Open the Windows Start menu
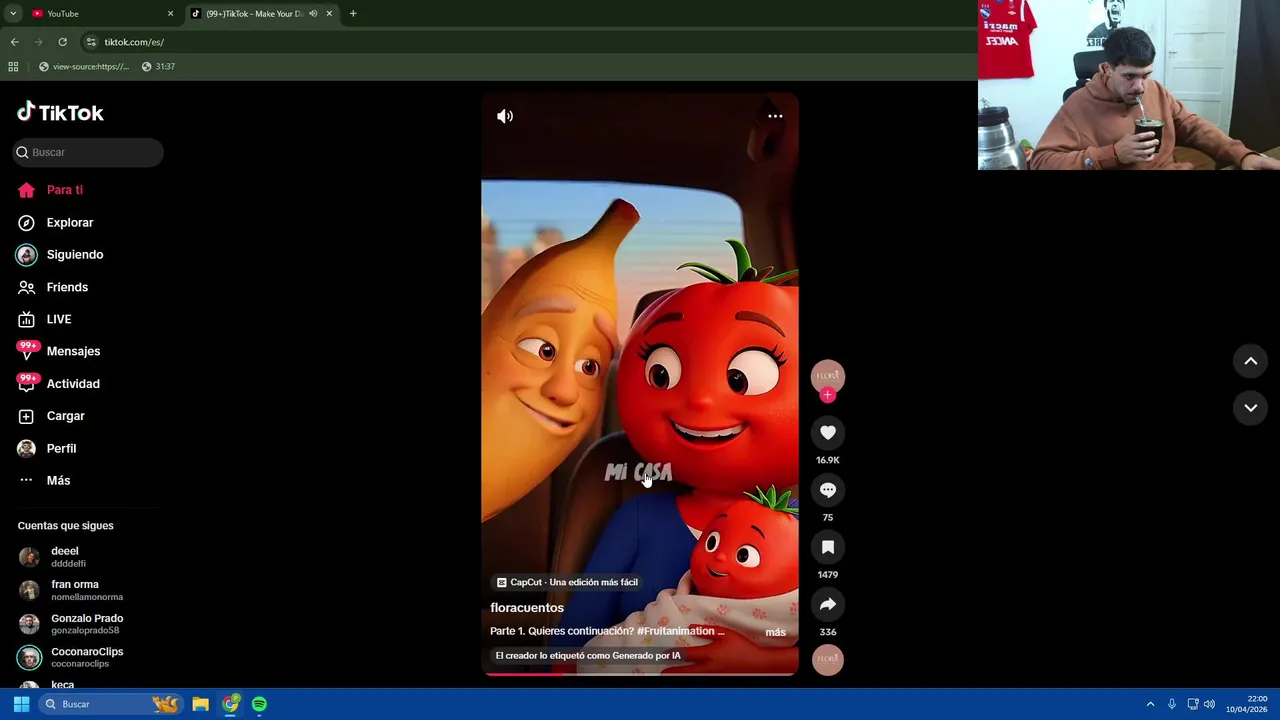 (x=21, y=704)
